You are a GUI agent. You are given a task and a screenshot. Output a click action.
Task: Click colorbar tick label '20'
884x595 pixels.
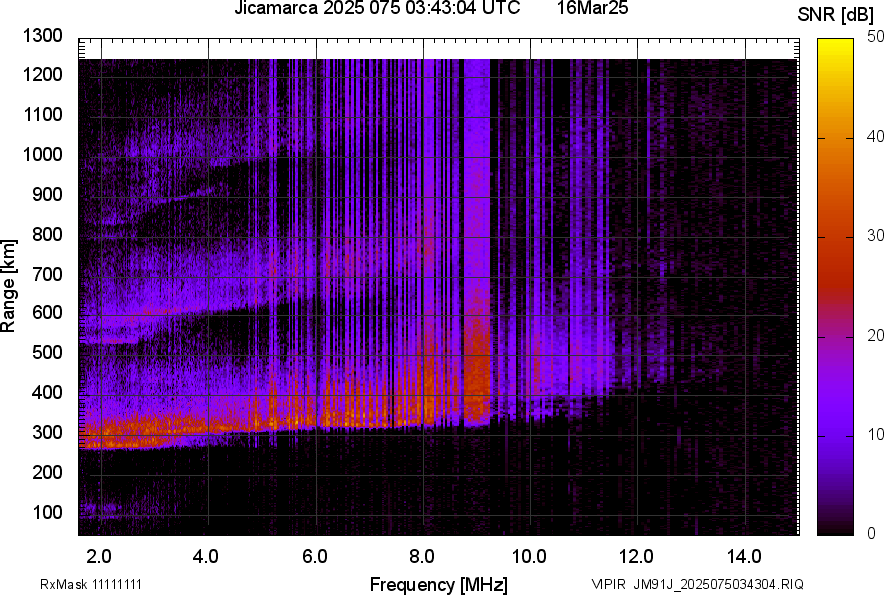point(876,335)
